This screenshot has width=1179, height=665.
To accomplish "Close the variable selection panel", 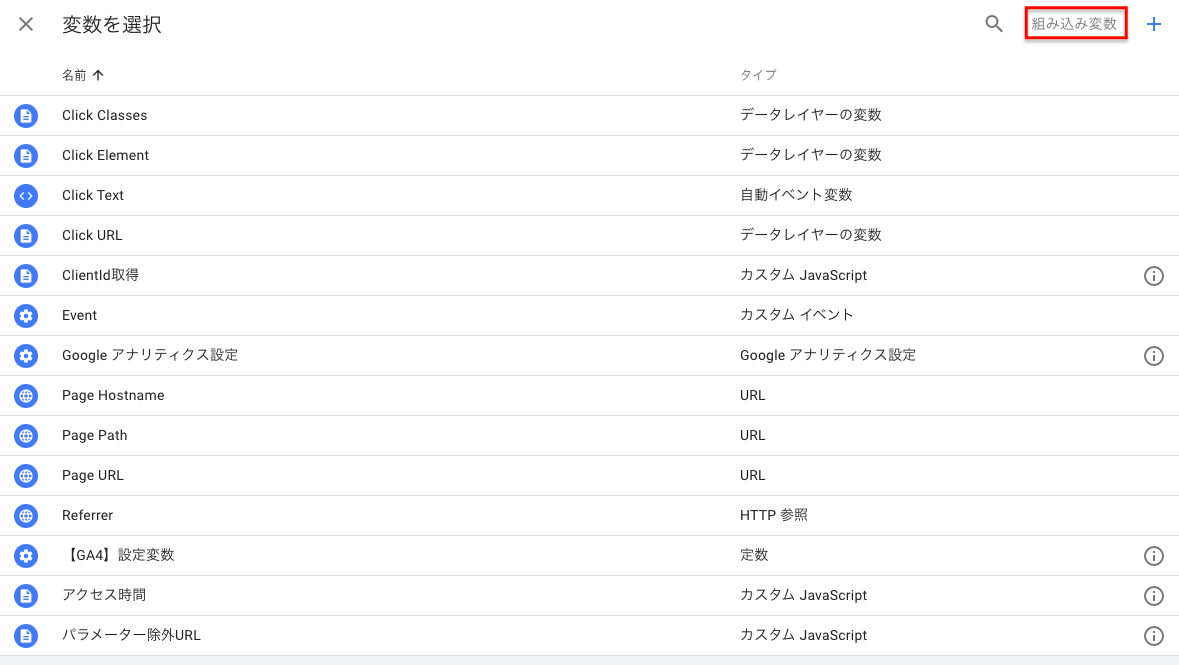I will coord(26,24).
